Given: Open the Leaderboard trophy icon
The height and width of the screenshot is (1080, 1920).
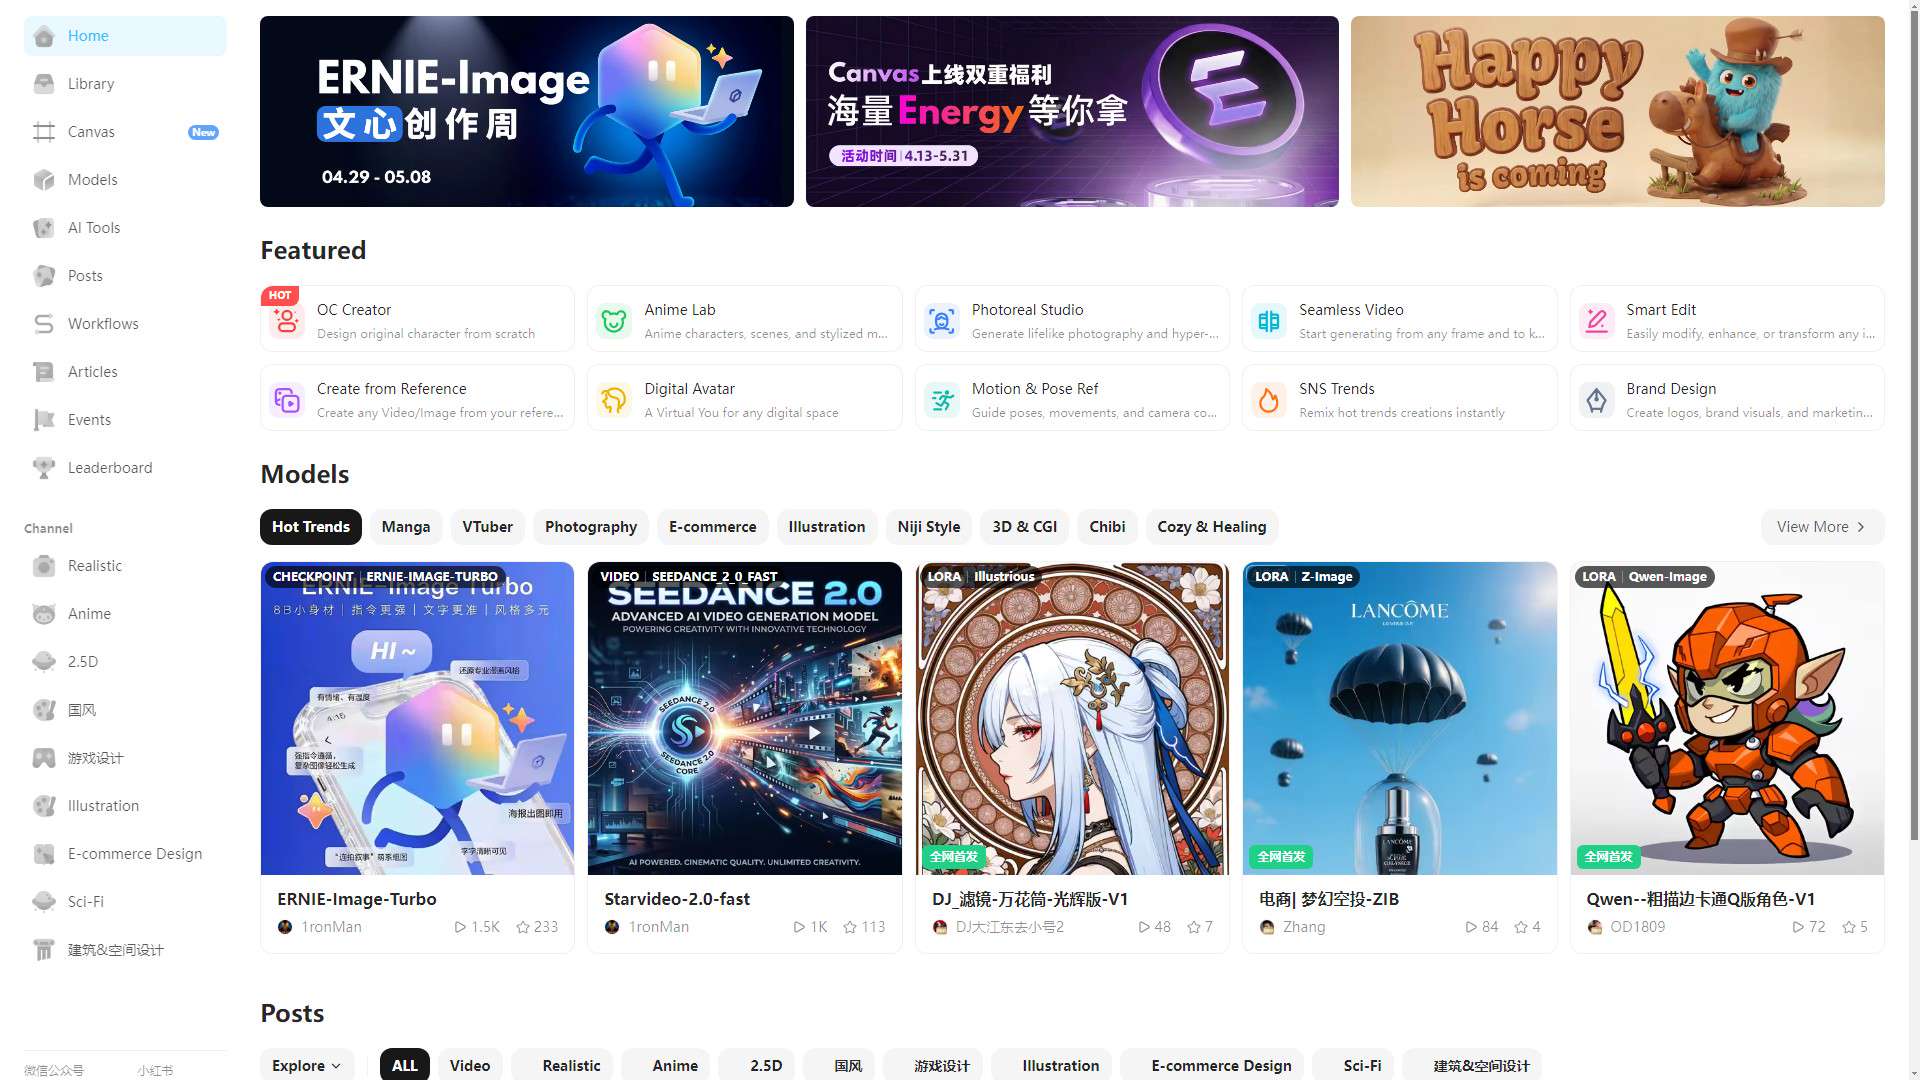Looking at the screenshot, I should (x=44, y=468).
